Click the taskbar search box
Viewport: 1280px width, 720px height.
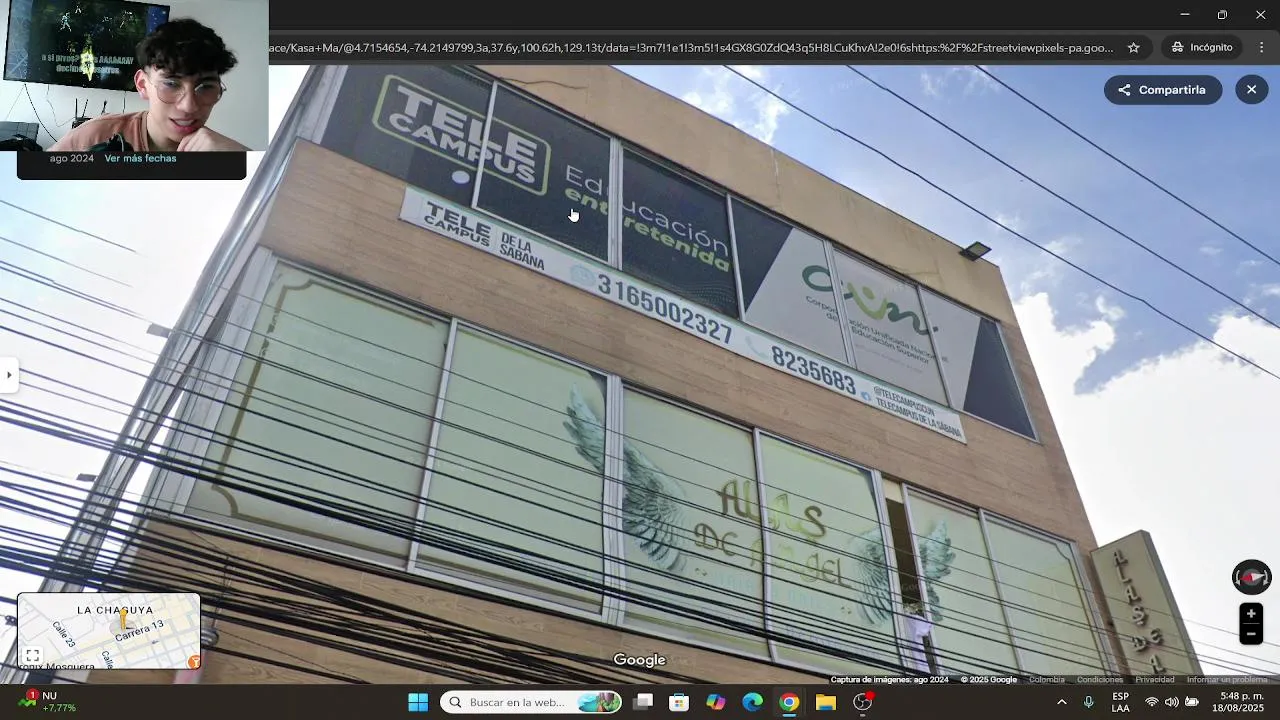[531, 702]
